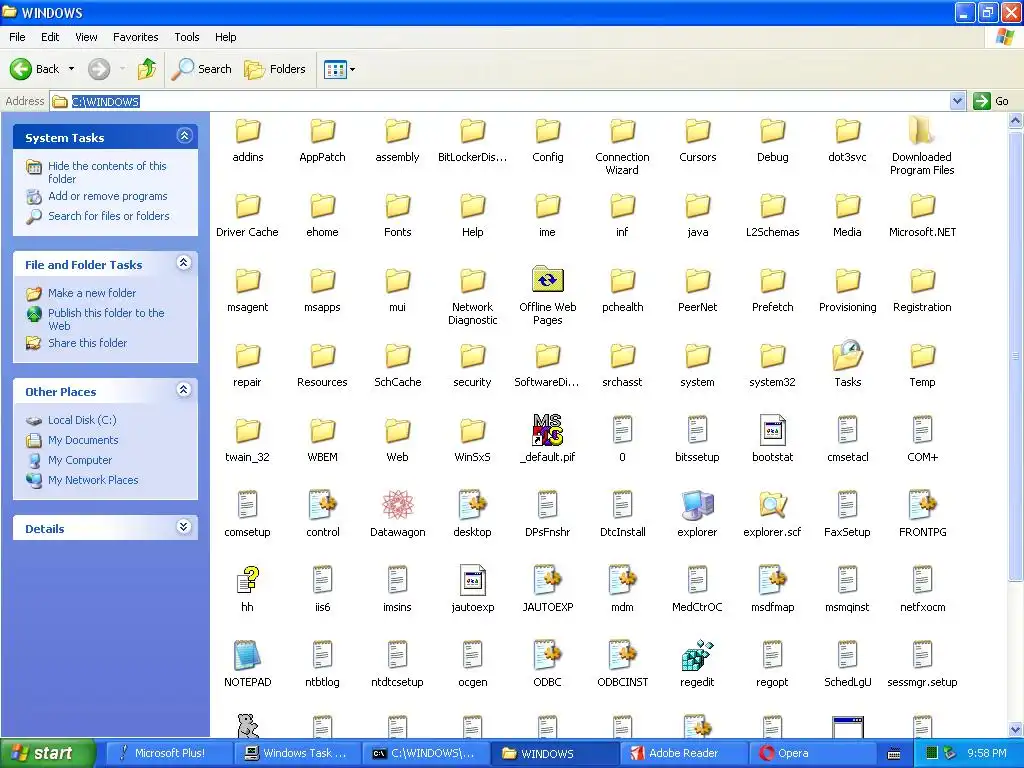Select the regedit icon

coord(697,655)
